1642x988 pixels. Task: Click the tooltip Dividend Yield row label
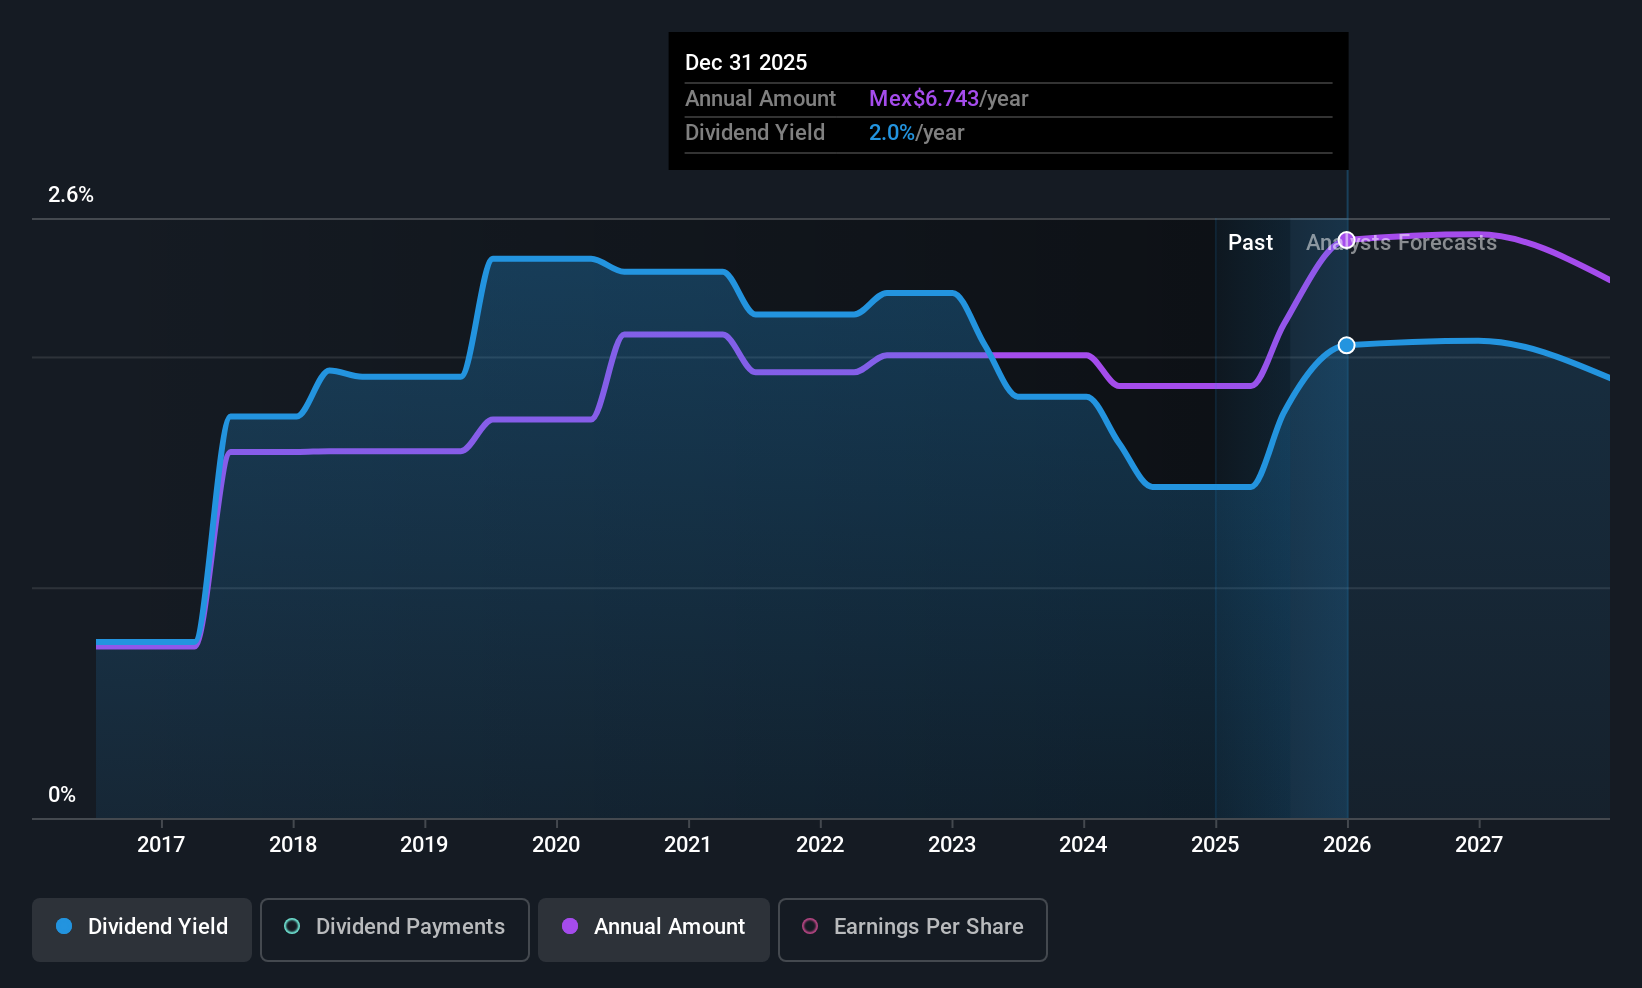755,132
